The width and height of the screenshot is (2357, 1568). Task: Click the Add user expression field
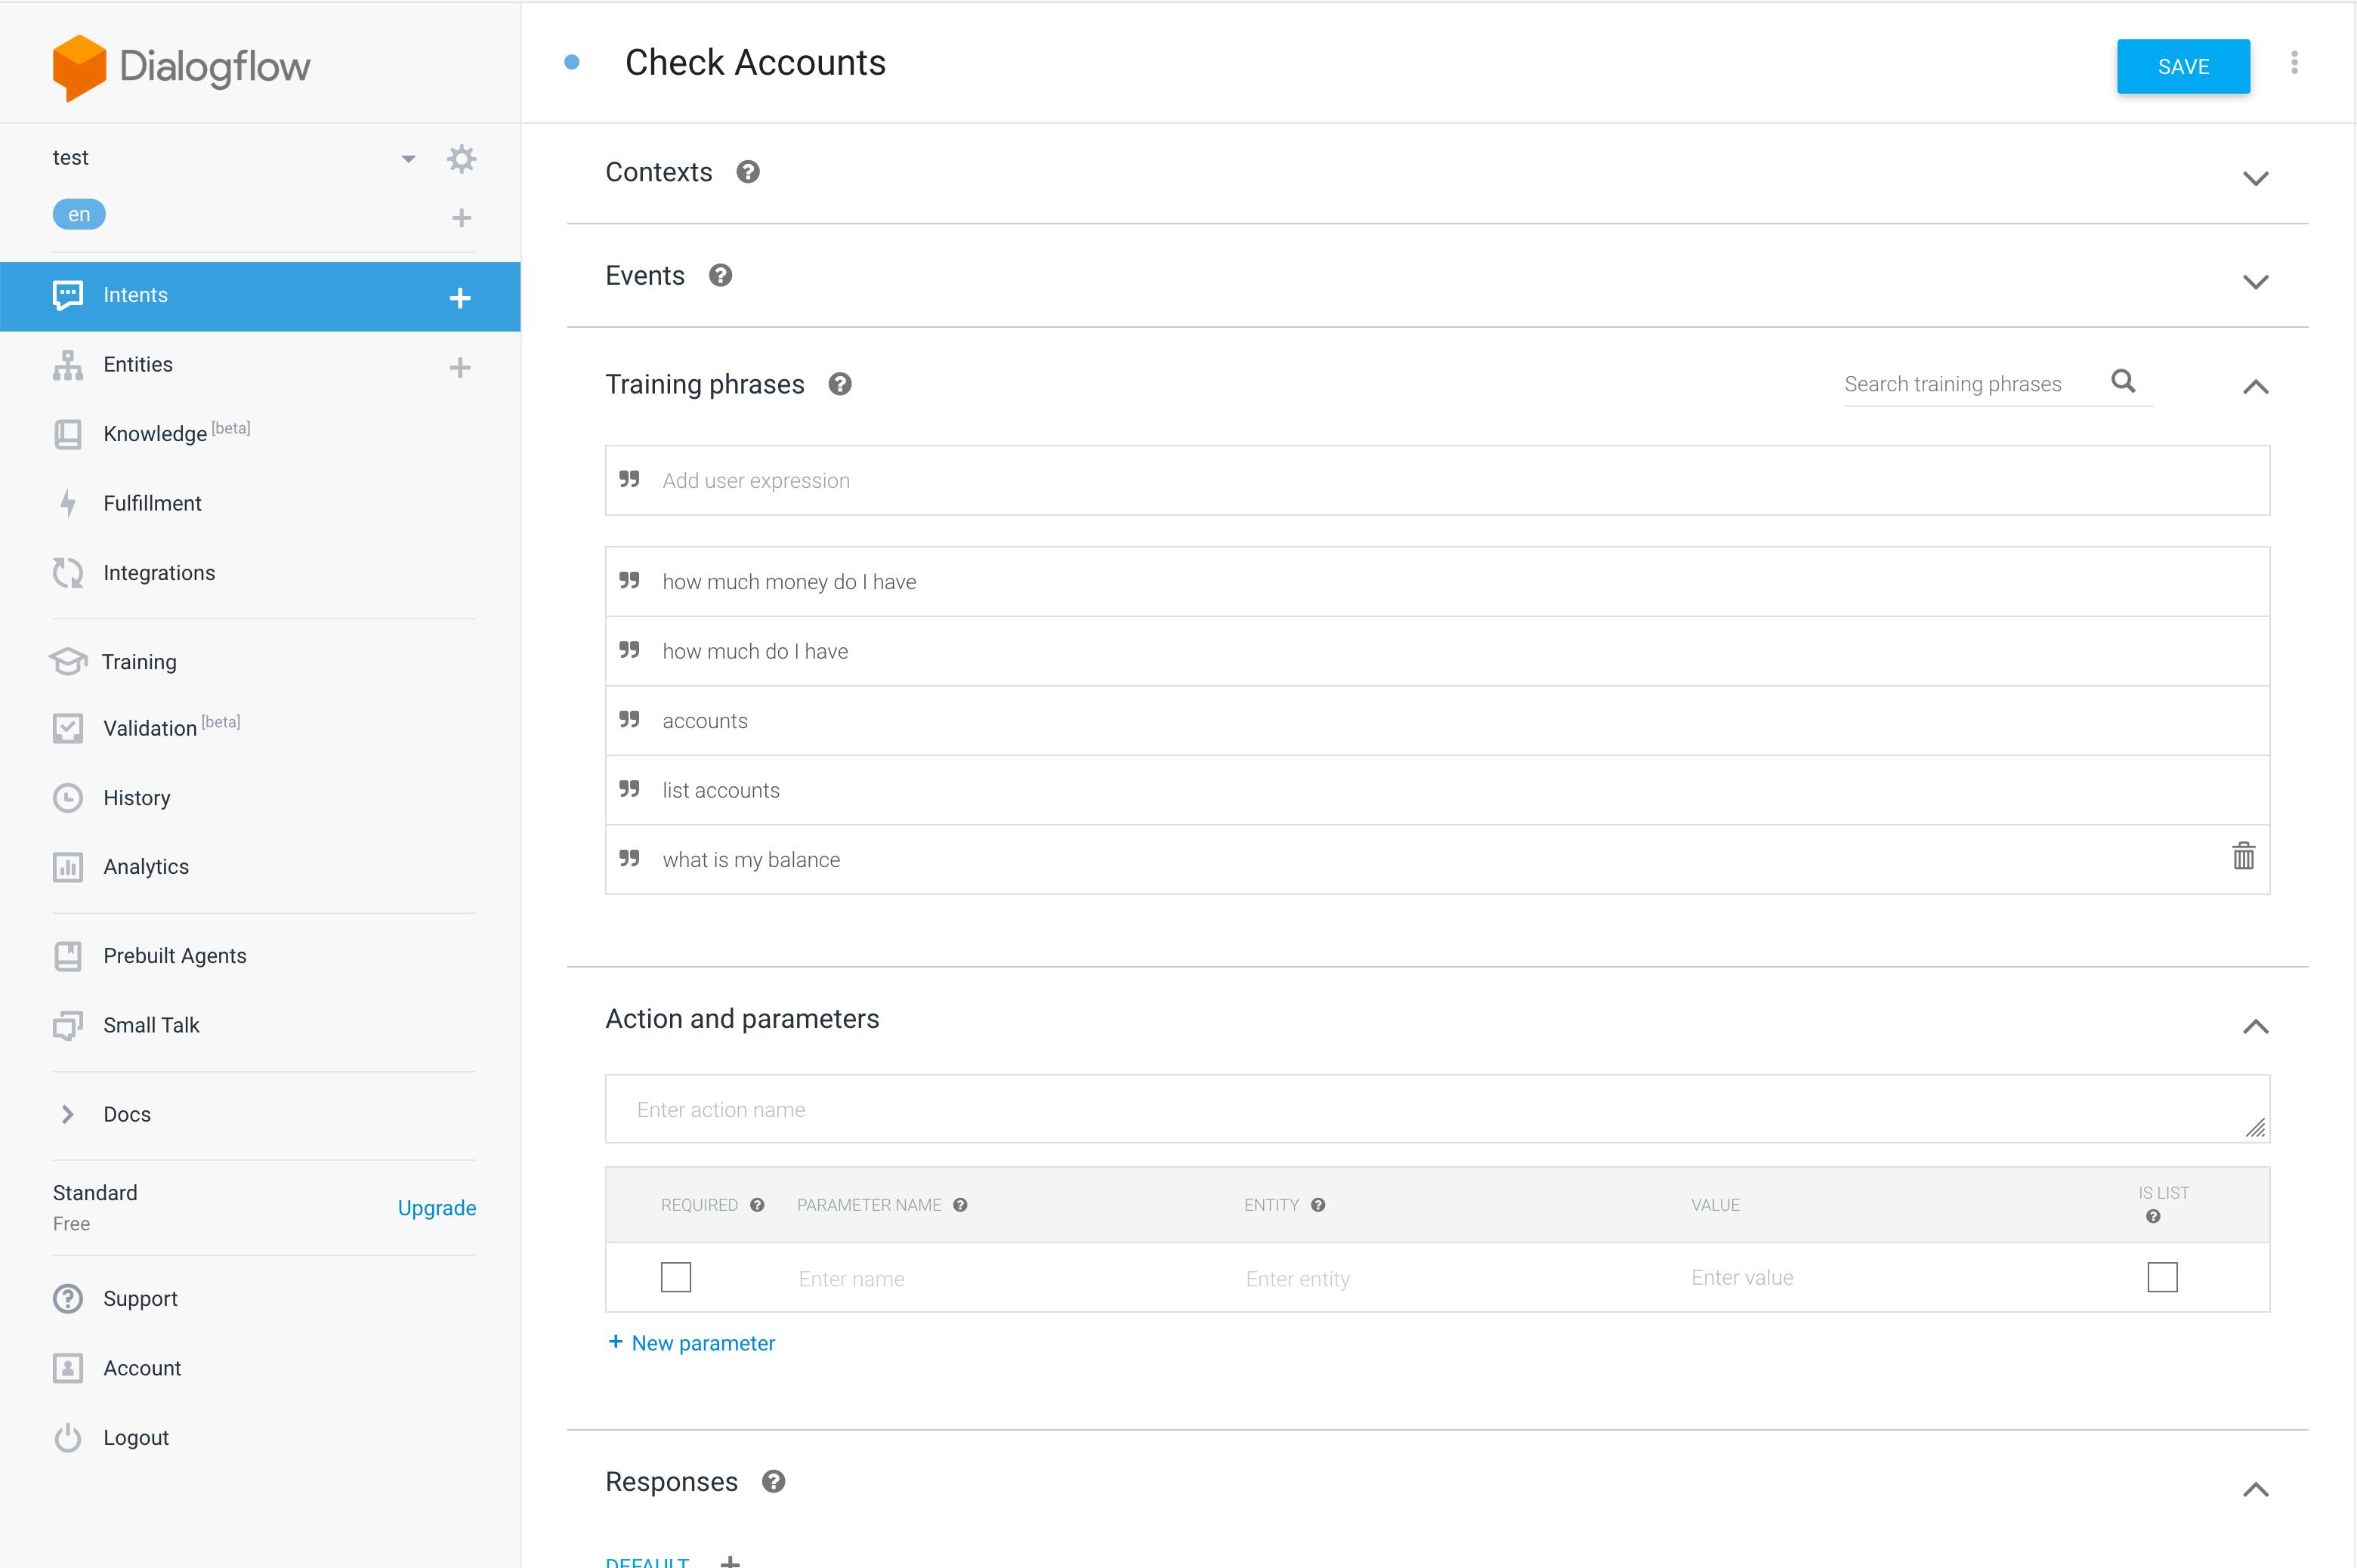coord(1437,481)
